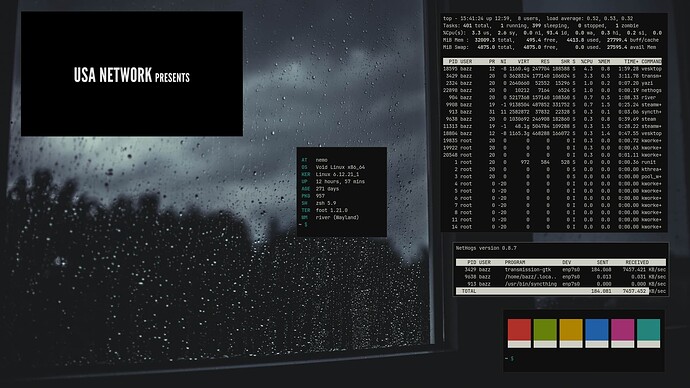Select the vesktop process row with PID 18595

[x=552, y=69]
